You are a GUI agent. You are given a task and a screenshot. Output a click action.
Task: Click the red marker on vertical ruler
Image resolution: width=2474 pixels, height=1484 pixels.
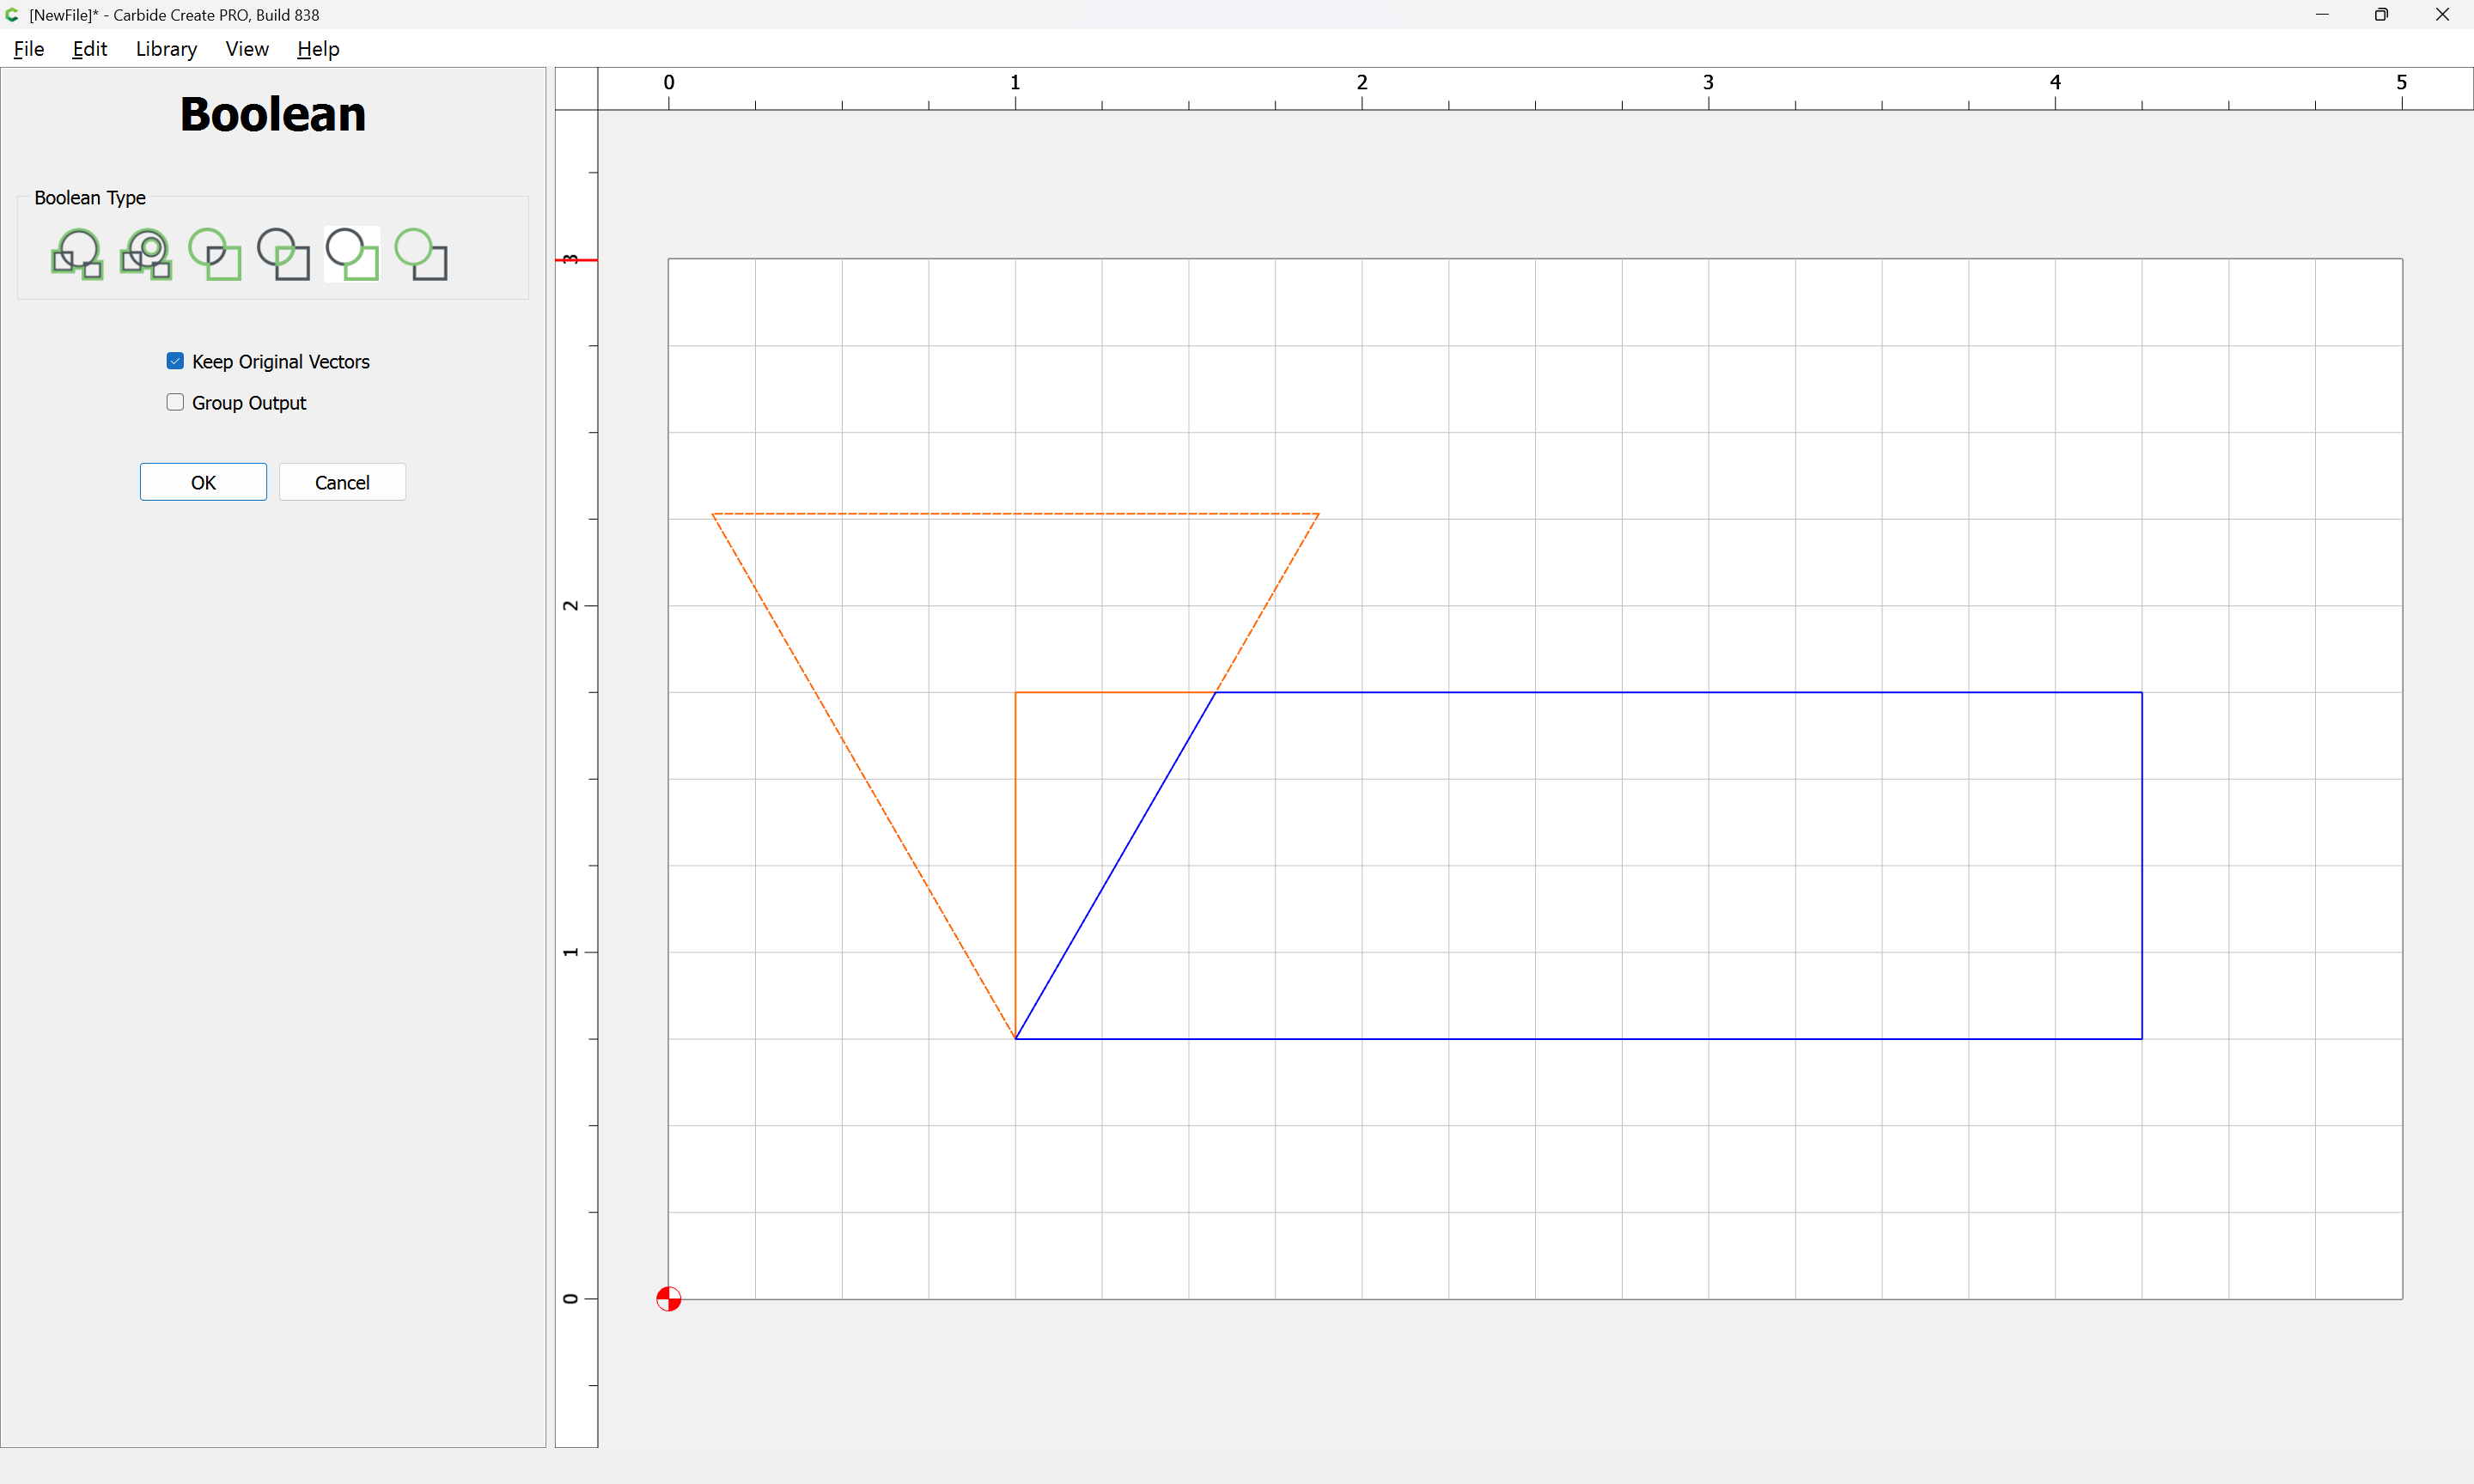click(x=576, y=260)
